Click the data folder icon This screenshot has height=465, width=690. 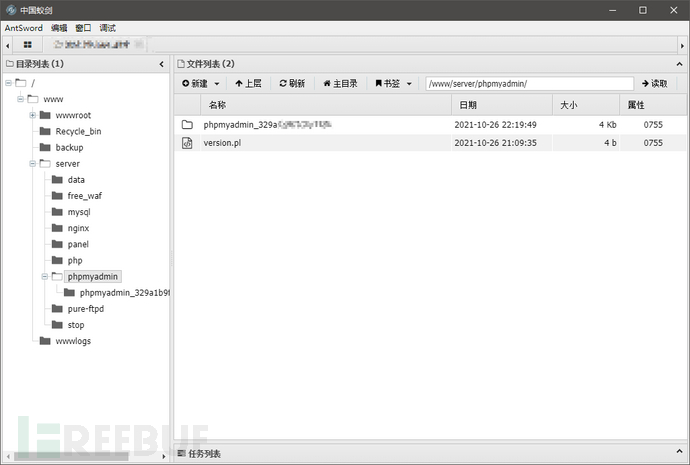[x=57, y=179]
